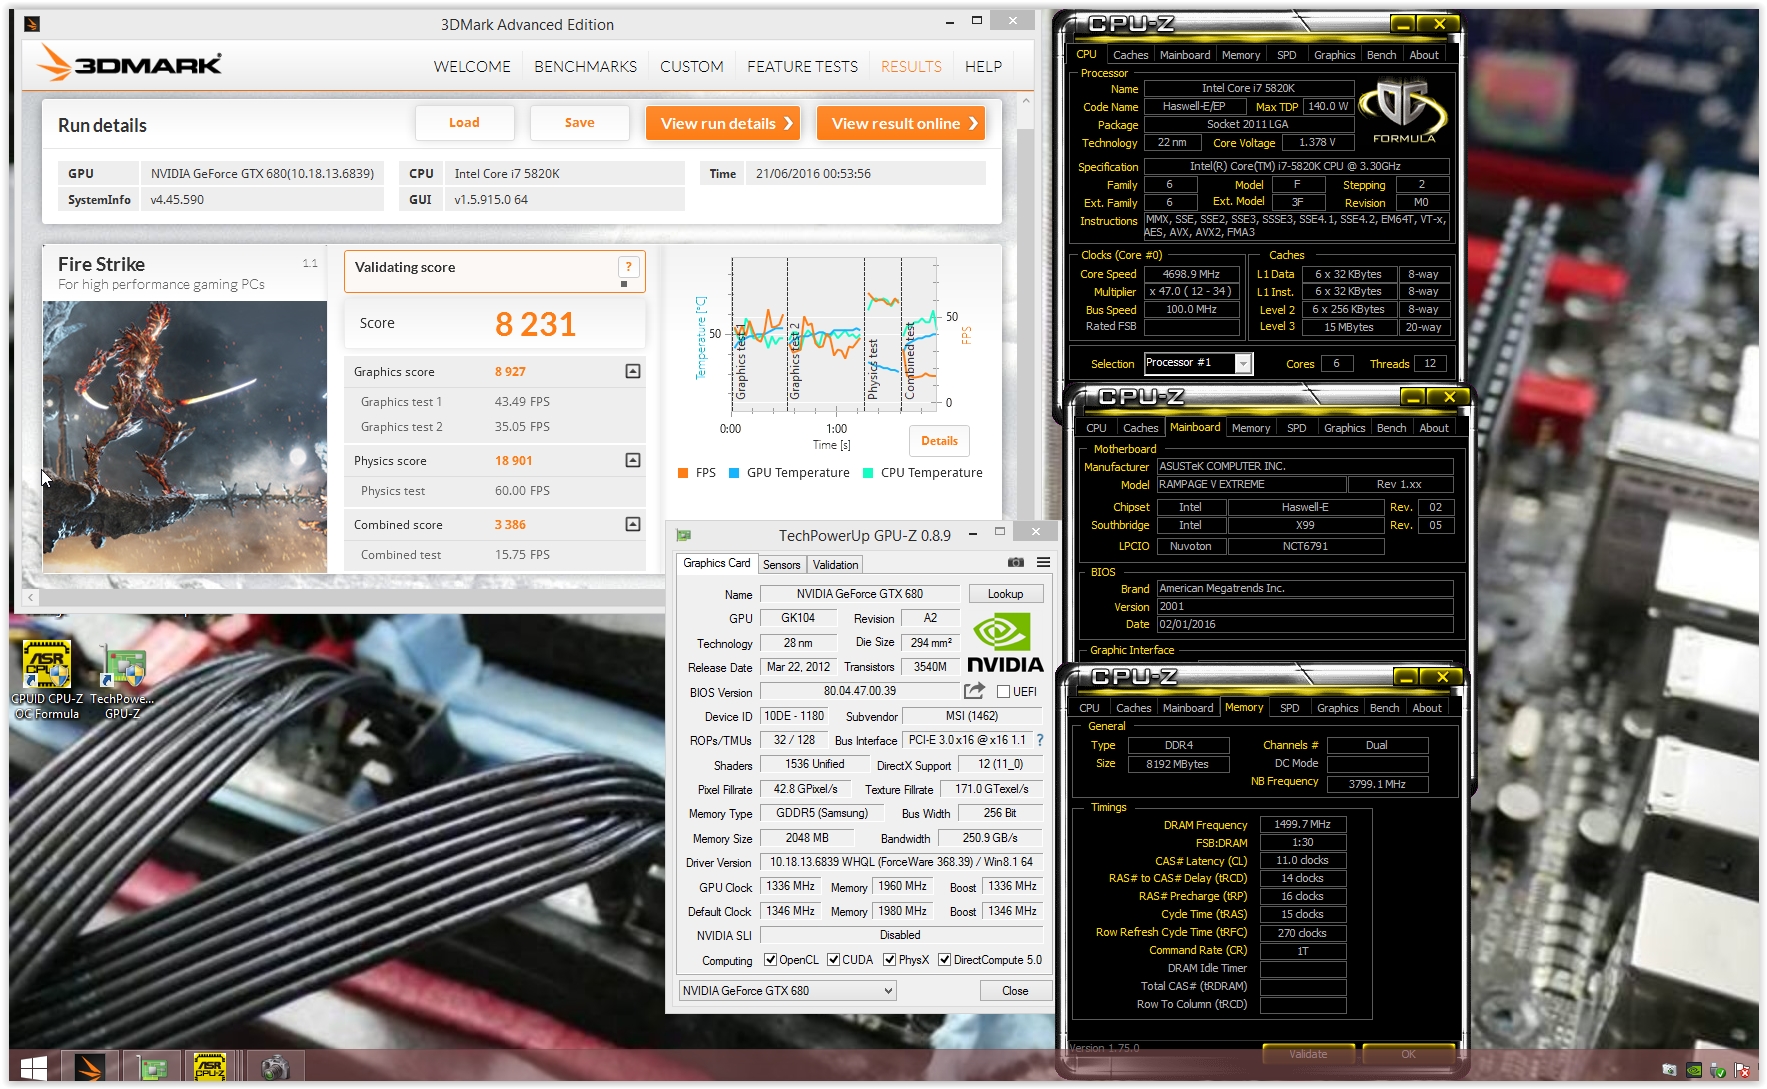Click the 3DMark vertical scrollbar up arrow
The image size is (1767, 1089).
coord(1025,100)
